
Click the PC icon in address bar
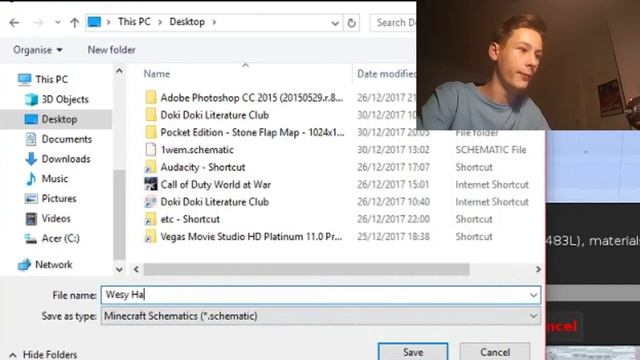point(94,22)
